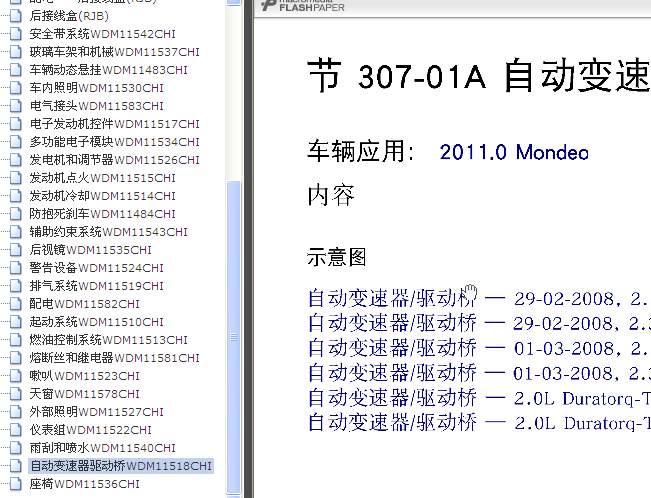Open second 自动变速器/驱动桥 01-03-2008 link

pyautogui.click(x=479, y=373)
